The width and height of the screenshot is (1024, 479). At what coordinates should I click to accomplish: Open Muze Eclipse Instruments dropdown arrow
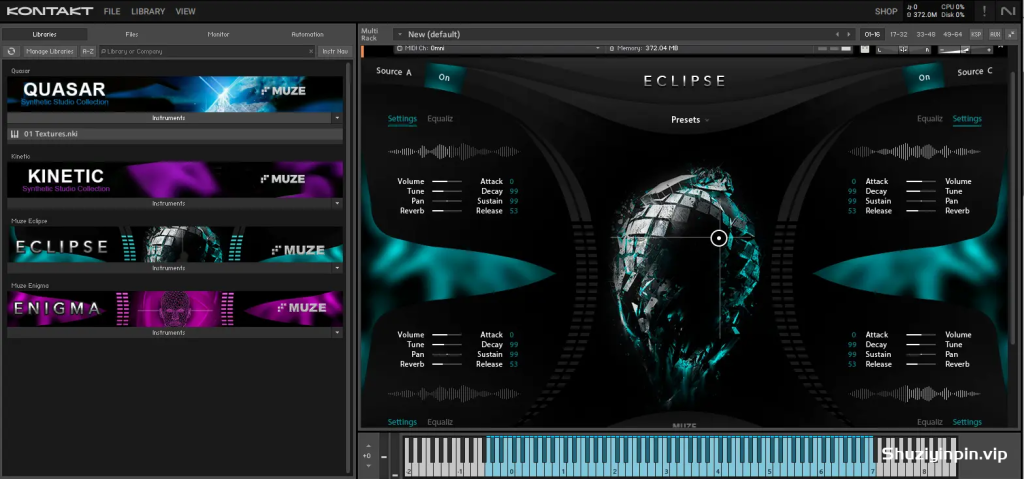[337, 268]
